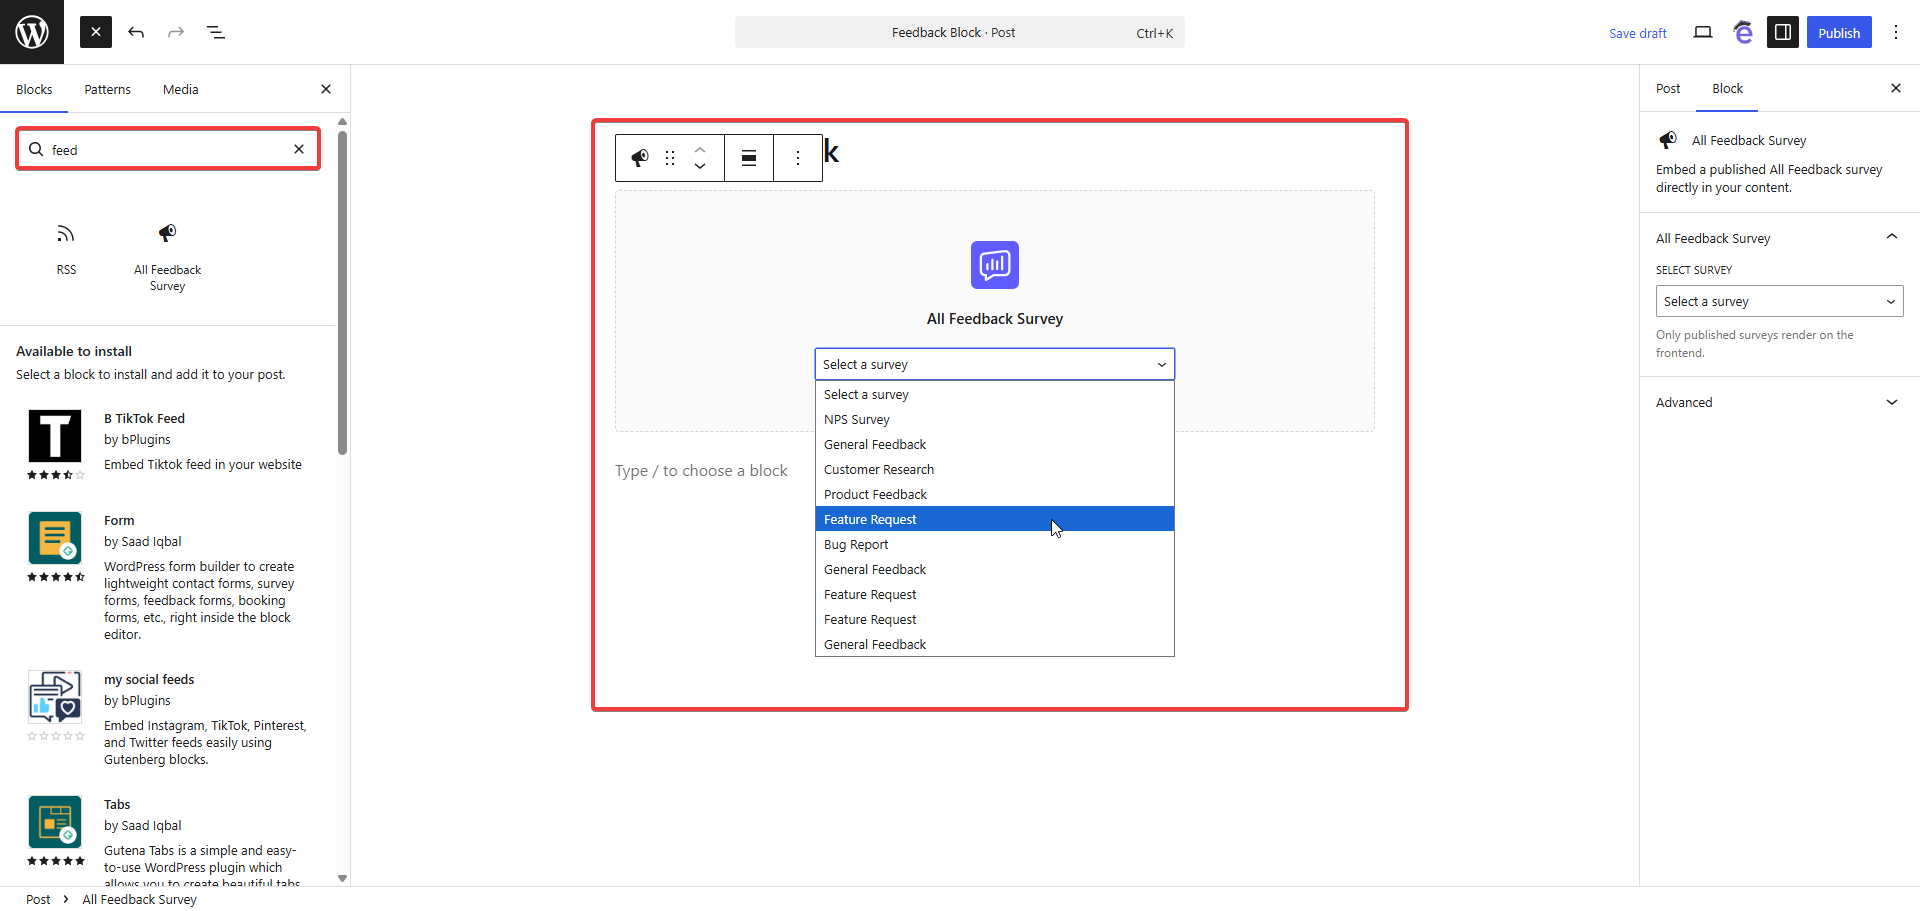The image size is (1920, 911).
Task: Choose Bug Report from the survey list
Action: (x=995, y=544)
